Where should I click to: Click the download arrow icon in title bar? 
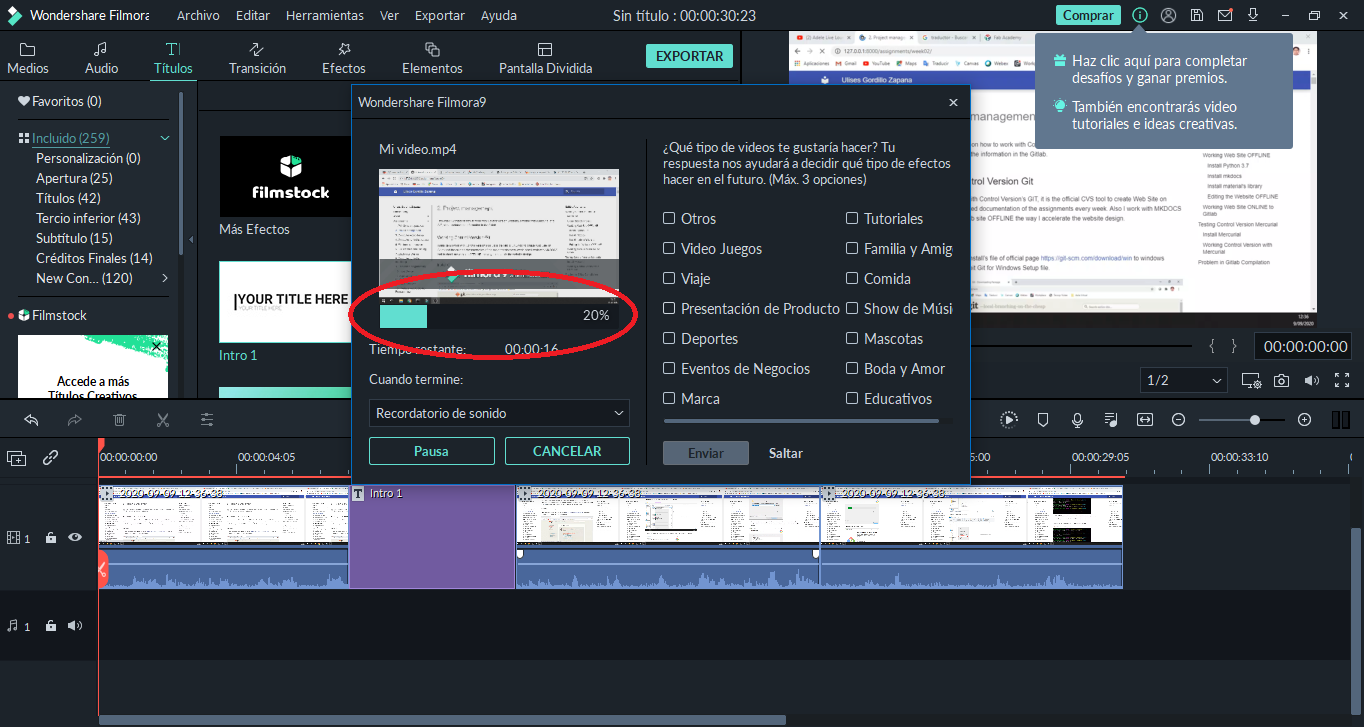click(1252, 15)
